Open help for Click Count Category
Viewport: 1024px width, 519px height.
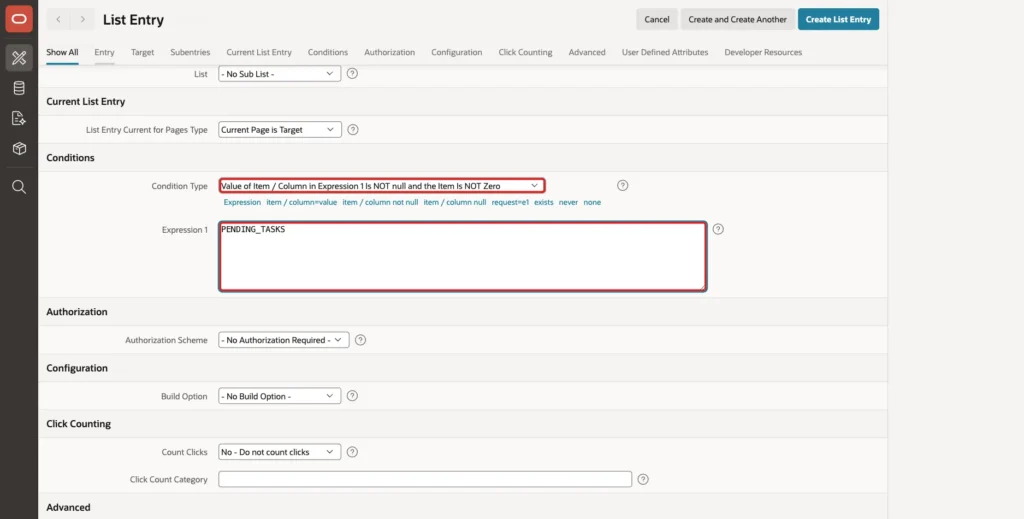click(x=643, y=479)
